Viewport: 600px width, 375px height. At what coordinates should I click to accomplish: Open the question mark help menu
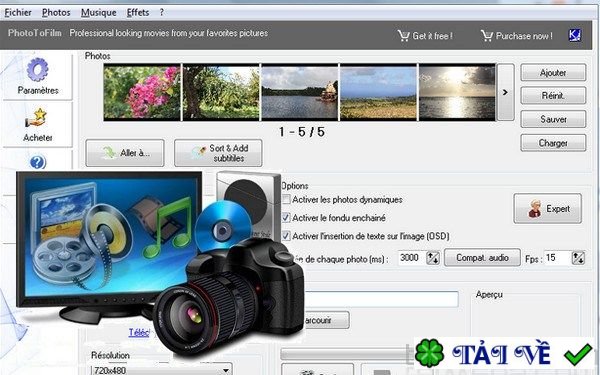[x=161, y=13]
